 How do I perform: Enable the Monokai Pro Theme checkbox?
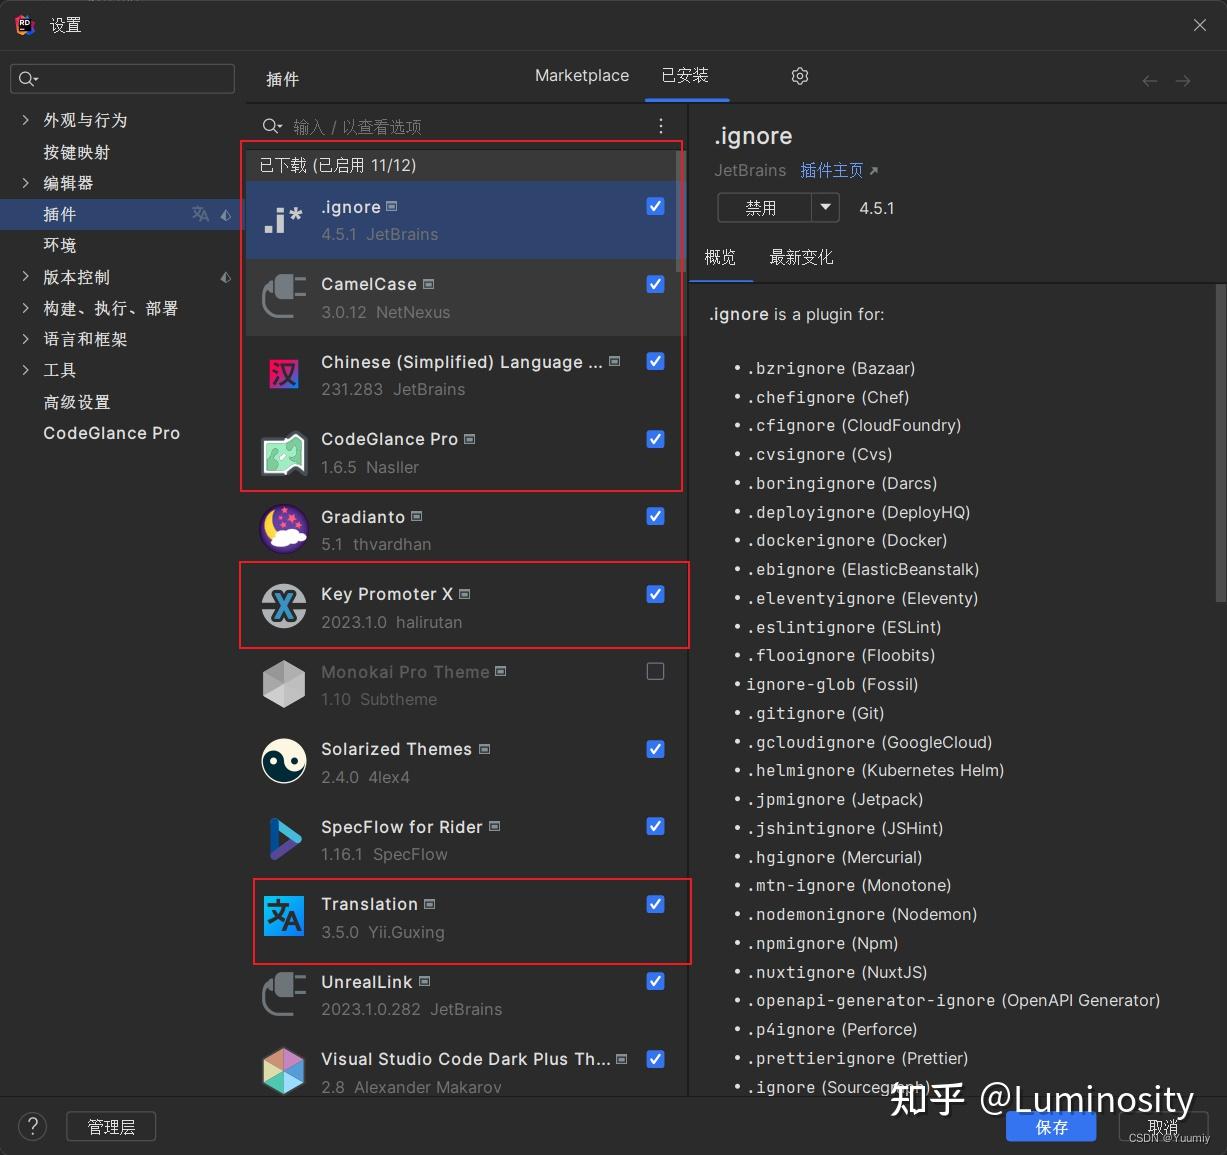655,671
